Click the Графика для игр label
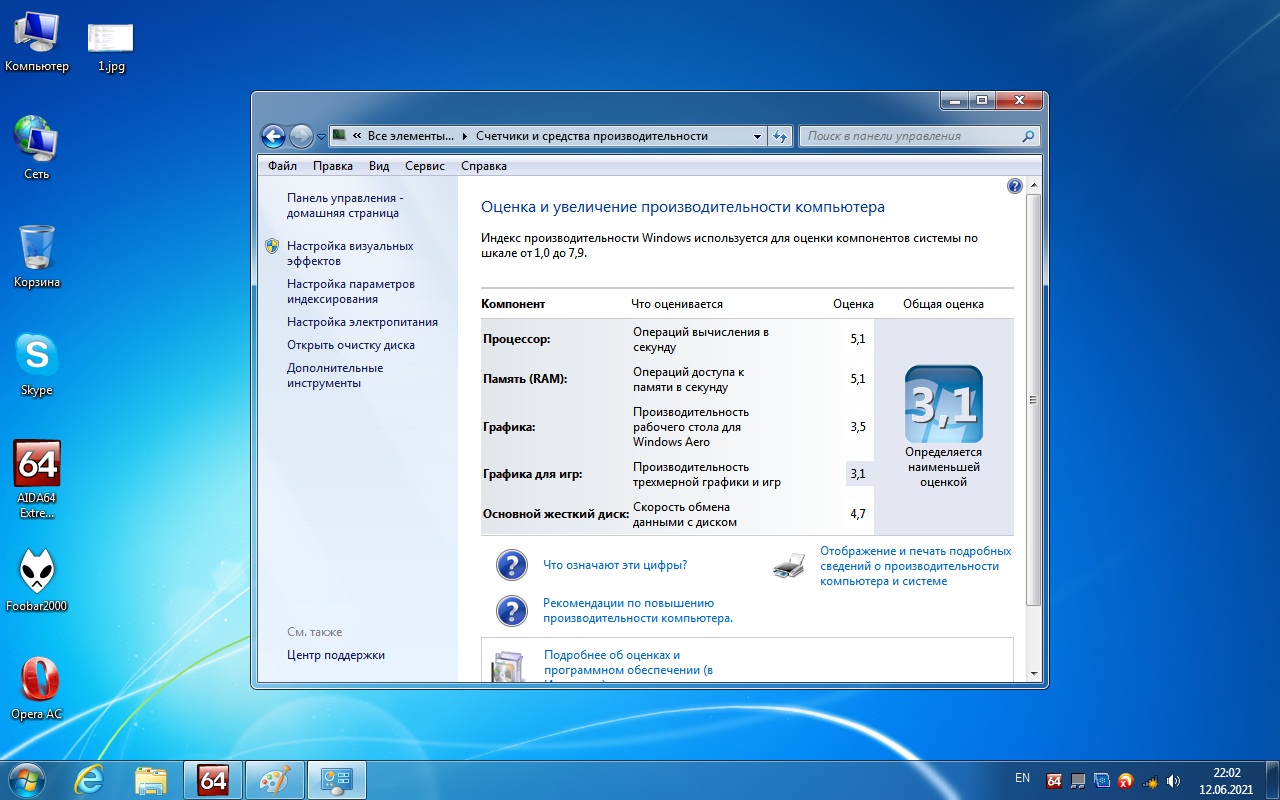Viewport: 1280px width, 800px height. coord(533,474)
